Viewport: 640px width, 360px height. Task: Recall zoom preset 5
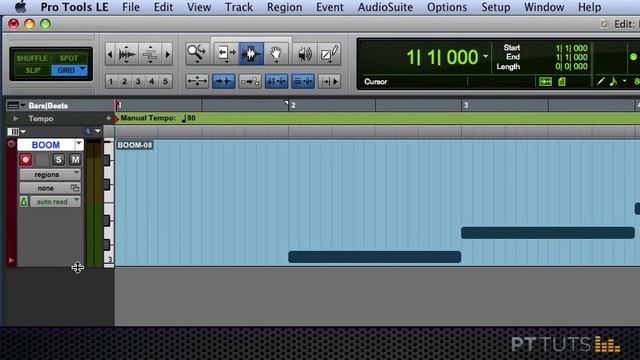(x=165, y=81)
